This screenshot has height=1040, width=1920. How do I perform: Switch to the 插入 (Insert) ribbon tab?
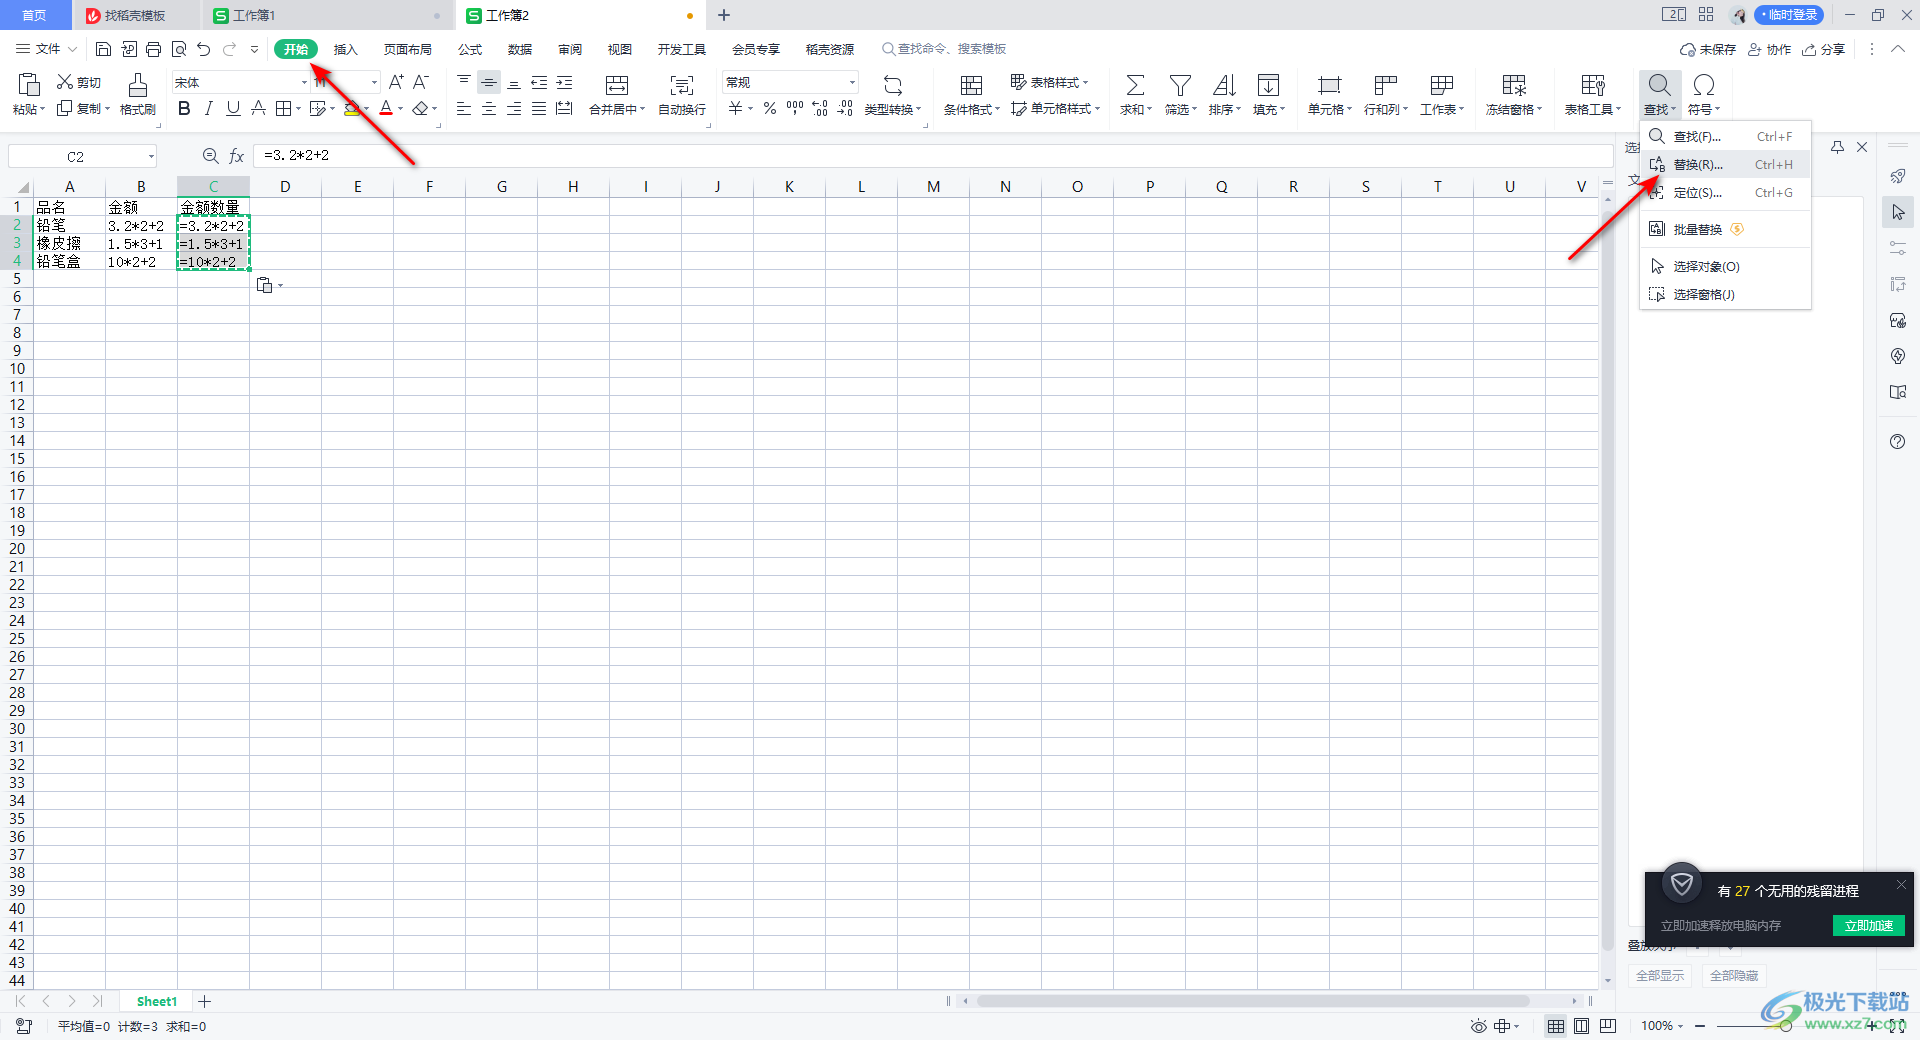(x=345, y=49)
